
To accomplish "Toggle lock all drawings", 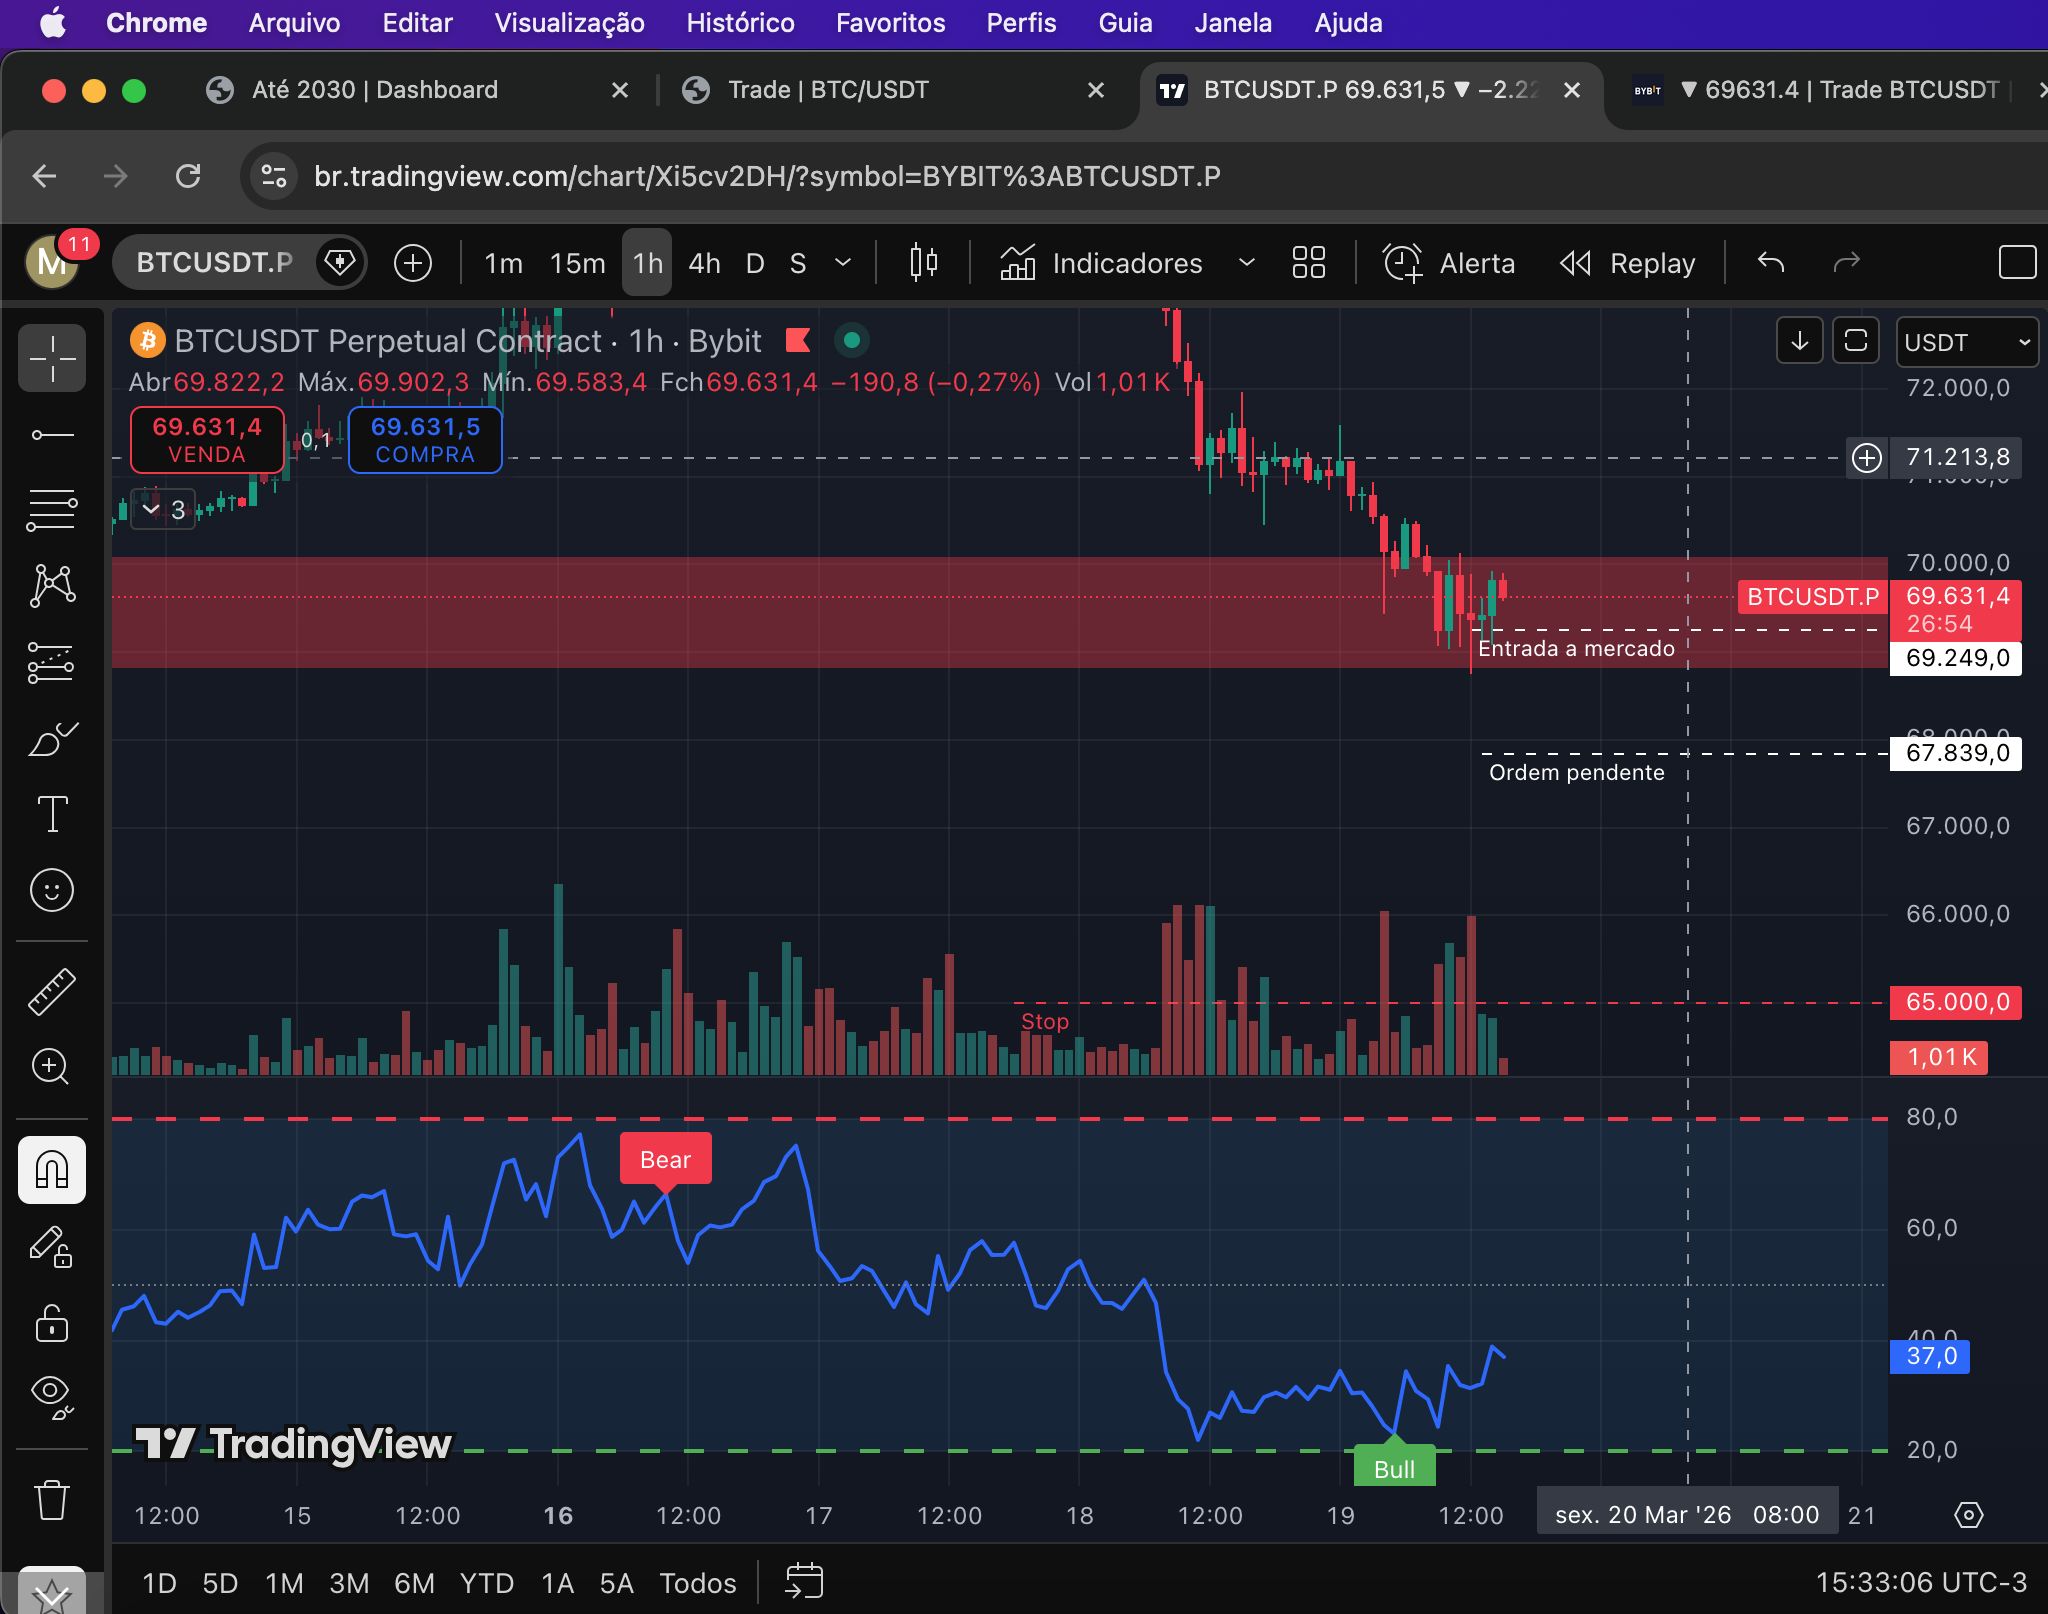I will [52, 1323].
